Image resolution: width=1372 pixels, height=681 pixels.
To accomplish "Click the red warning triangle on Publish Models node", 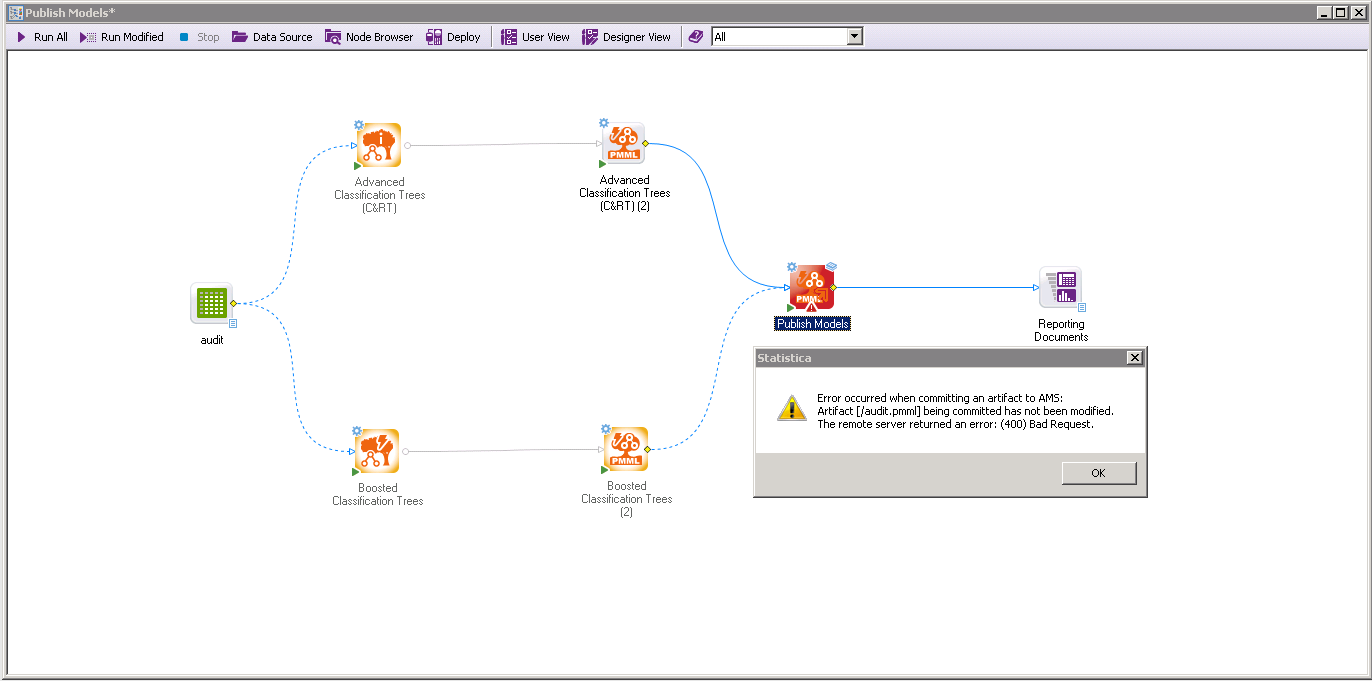I will pos(811,307).
